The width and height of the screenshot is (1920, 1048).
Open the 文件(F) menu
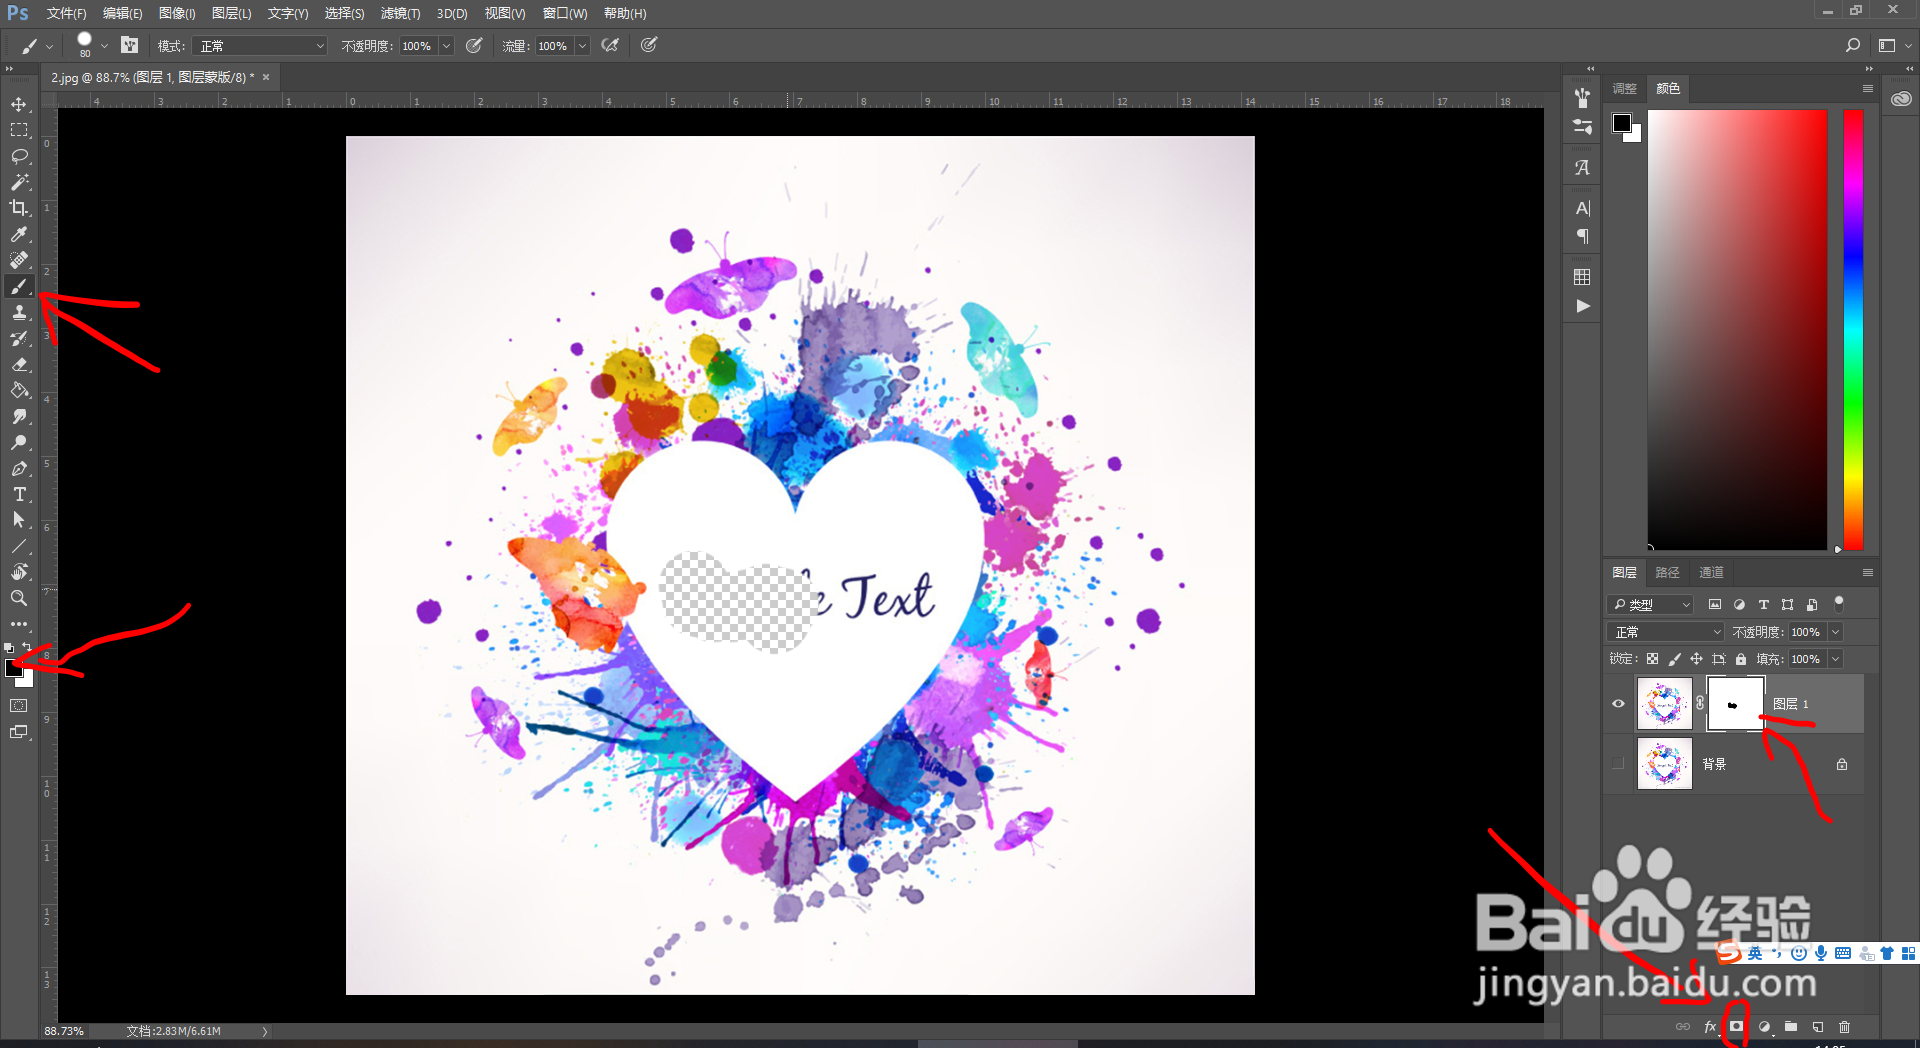(x=66, y=13)
